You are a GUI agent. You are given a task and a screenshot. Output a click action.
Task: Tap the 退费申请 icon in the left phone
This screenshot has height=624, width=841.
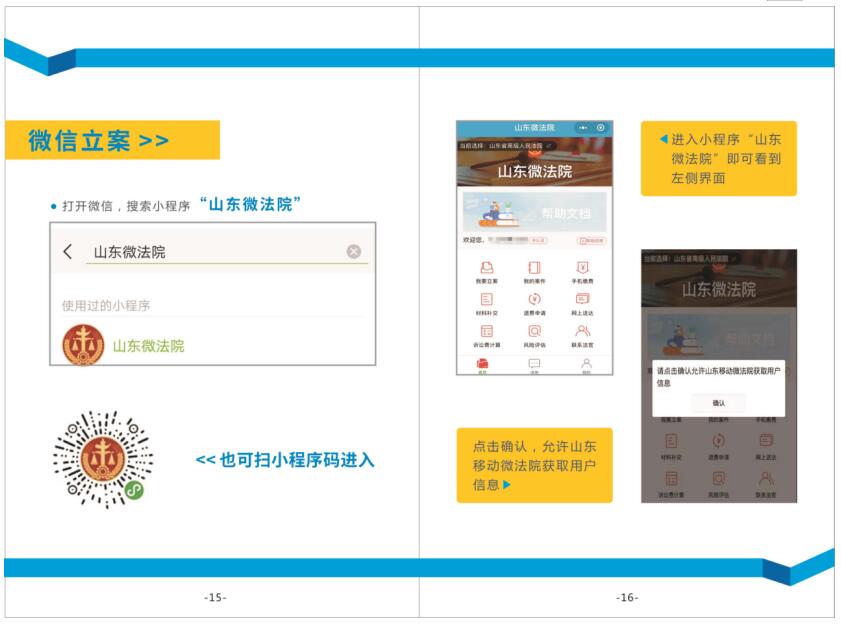[x=534, y=300]
